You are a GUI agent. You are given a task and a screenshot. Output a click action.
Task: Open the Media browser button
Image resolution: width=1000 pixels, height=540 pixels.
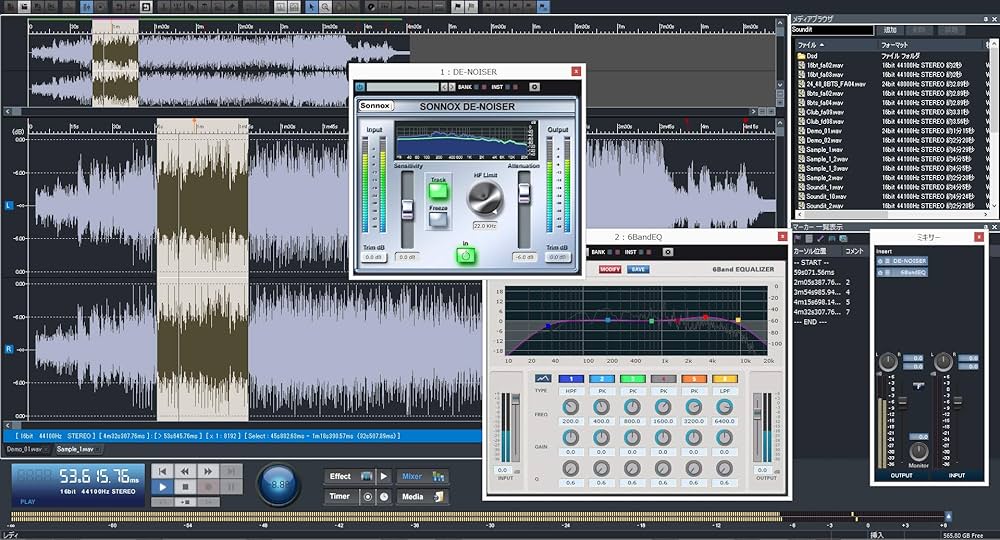pos(422,496)
